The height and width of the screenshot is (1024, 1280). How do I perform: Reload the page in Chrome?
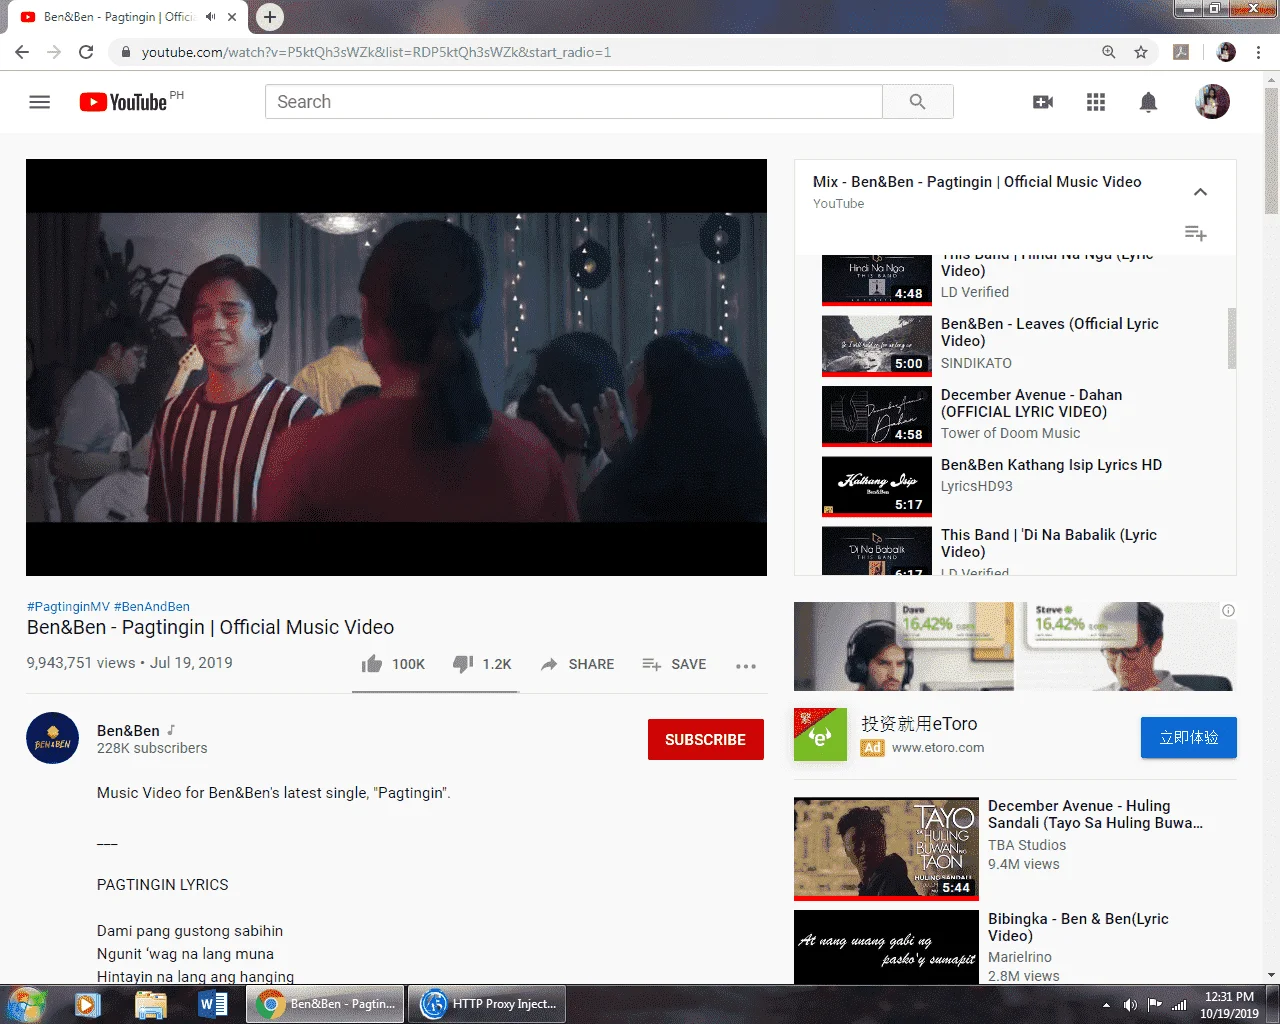tap(86, 52)
